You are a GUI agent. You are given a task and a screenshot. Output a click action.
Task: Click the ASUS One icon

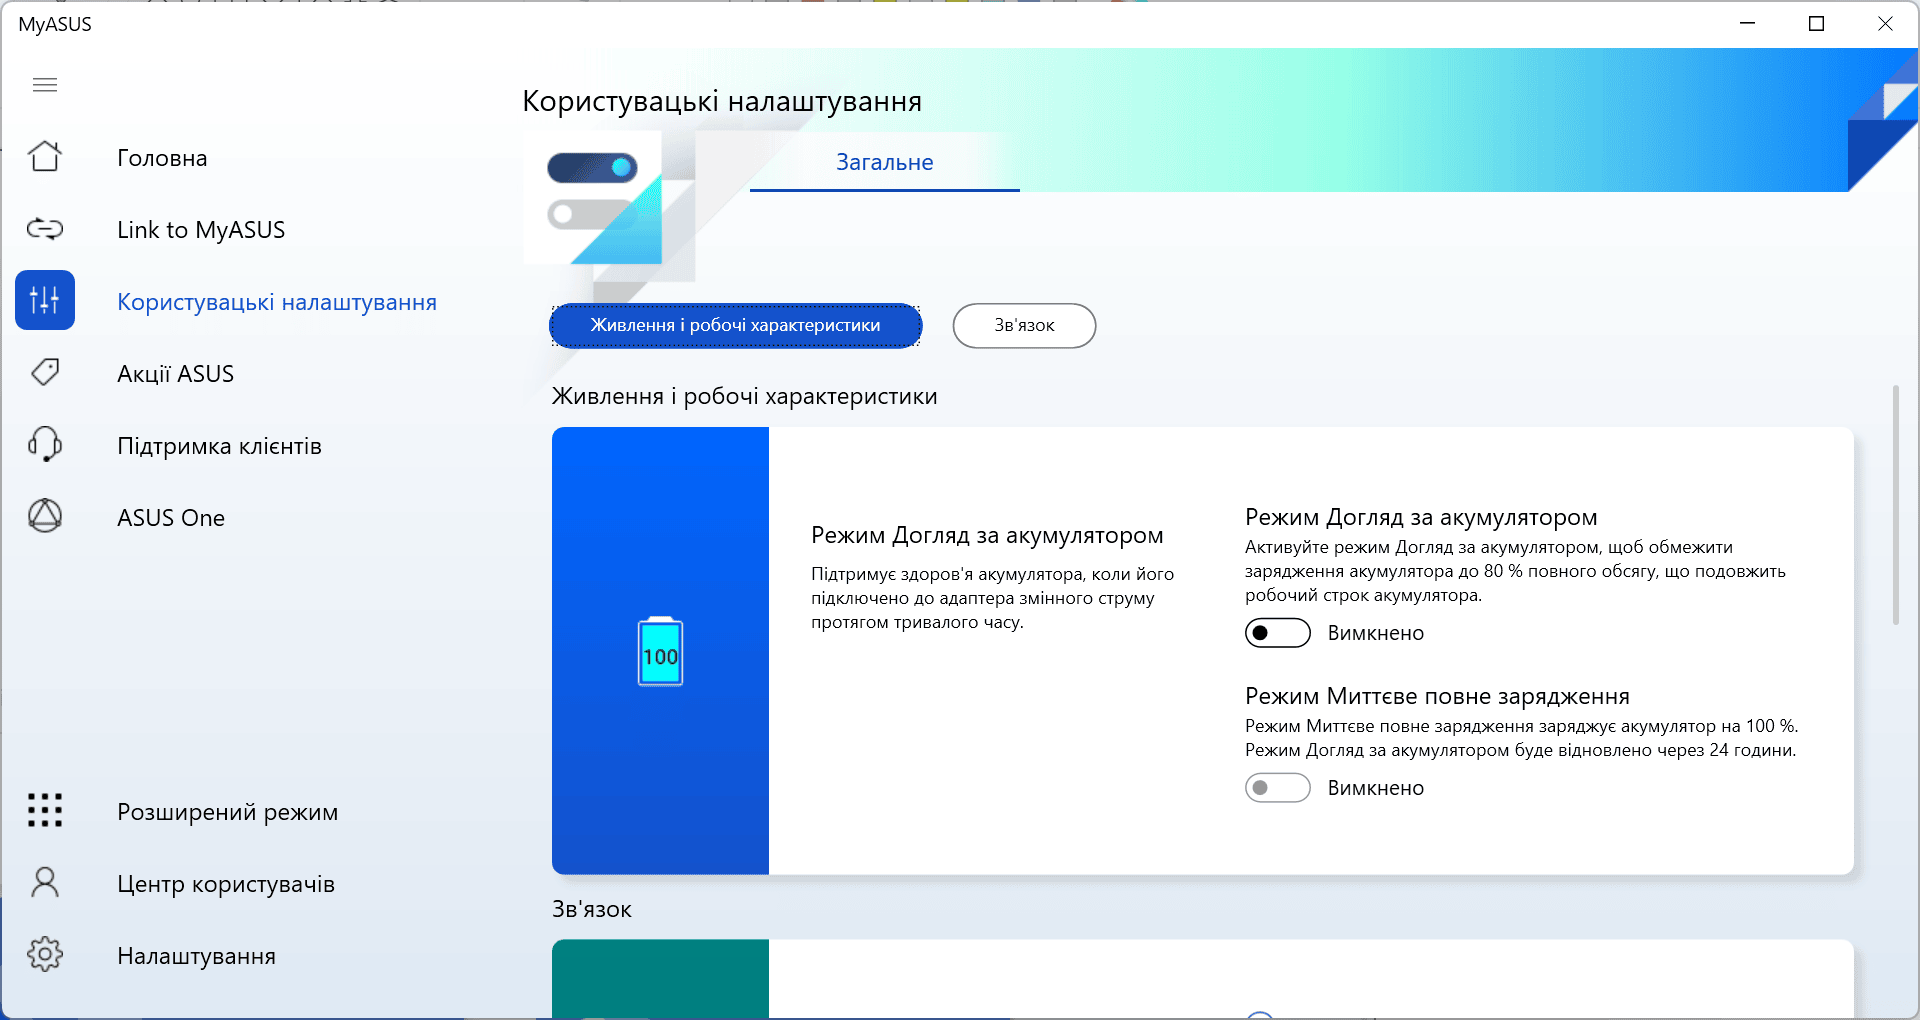pos(45,517)
